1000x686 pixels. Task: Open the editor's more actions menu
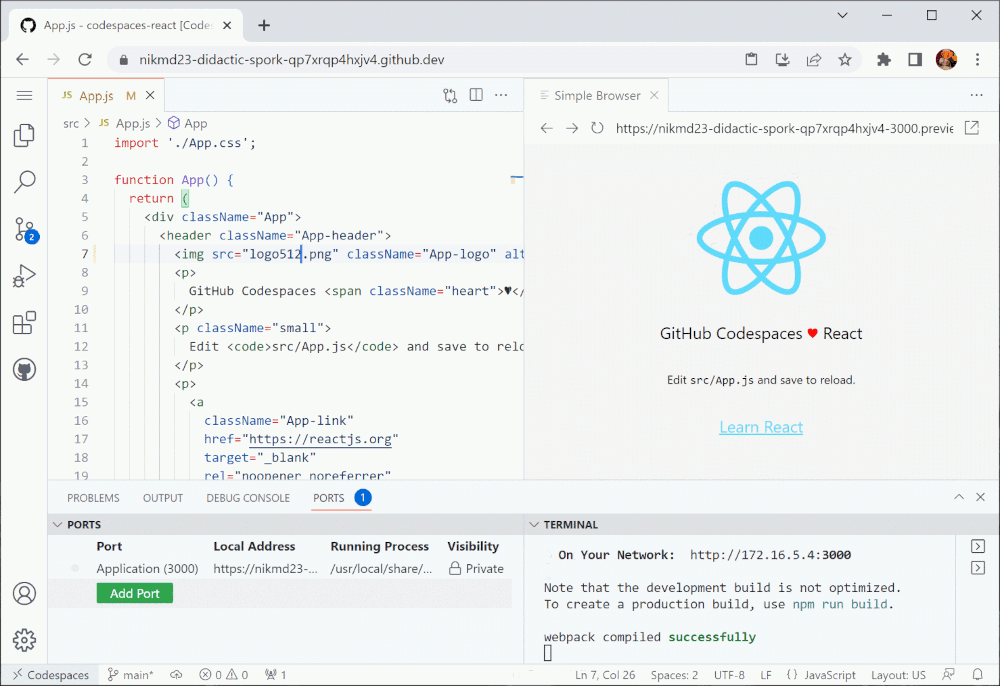pyautogui.click(x=500, y=94)
